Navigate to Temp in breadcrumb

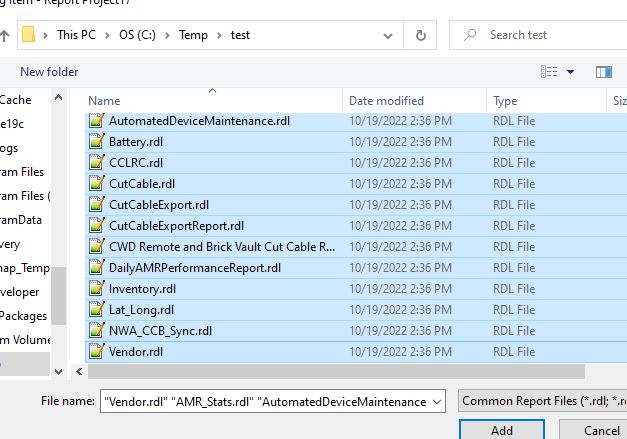point(193,35)
